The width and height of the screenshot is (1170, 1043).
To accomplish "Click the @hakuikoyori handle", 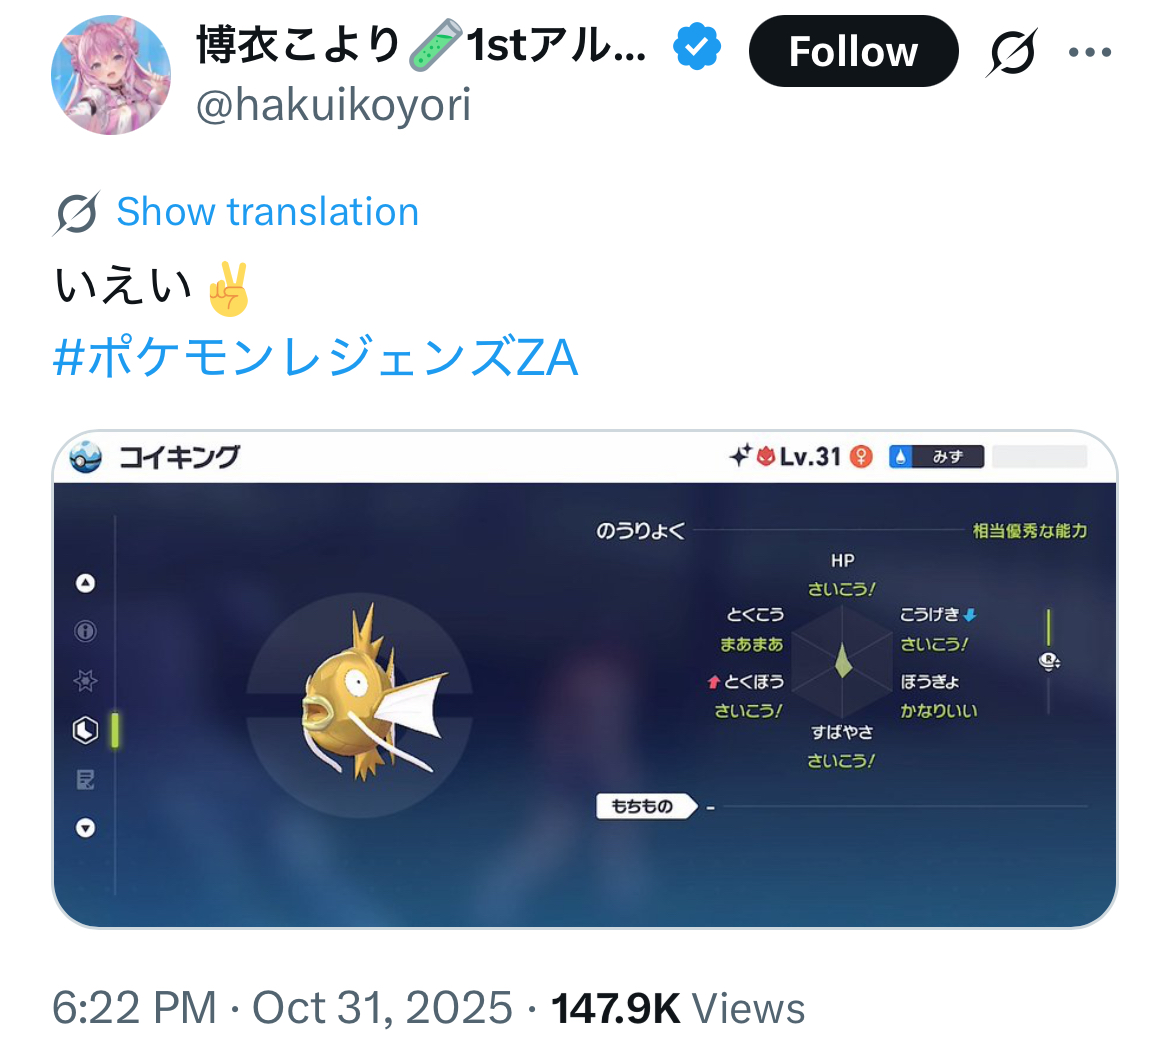I will pyautogui.click(x=333, y=104).
